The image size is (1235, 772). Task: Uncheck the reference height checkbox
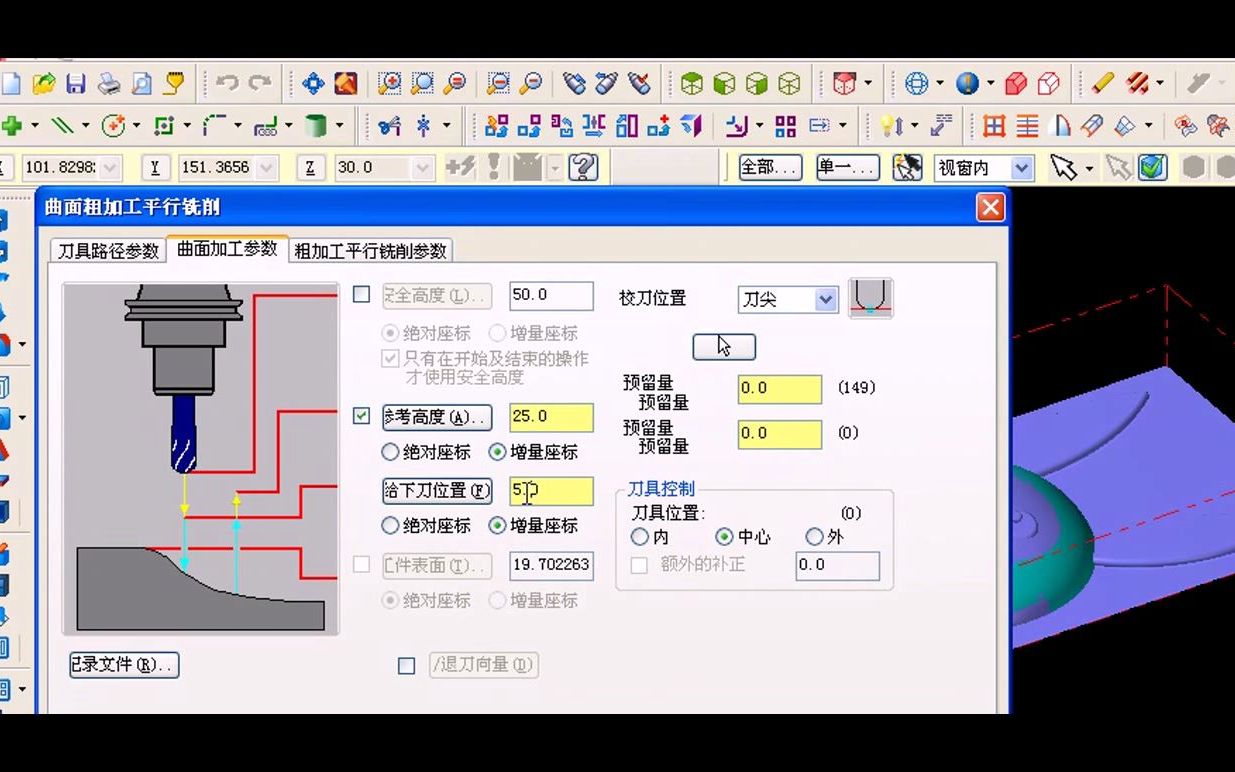click(x=362, y=416)
